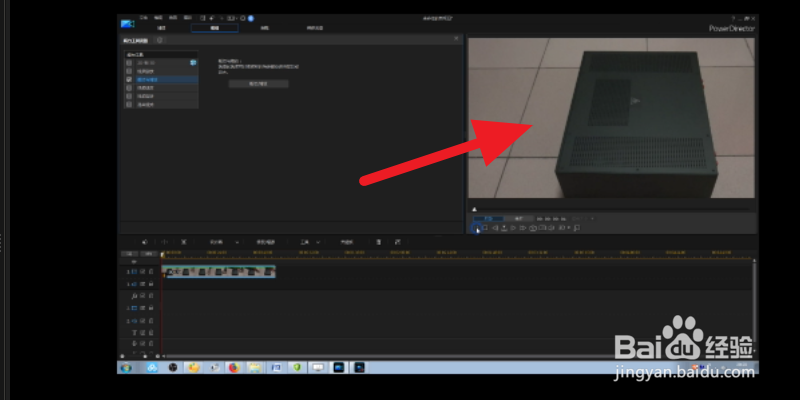
Task: Open the first menu in menu bar
Action: (144, 17)
